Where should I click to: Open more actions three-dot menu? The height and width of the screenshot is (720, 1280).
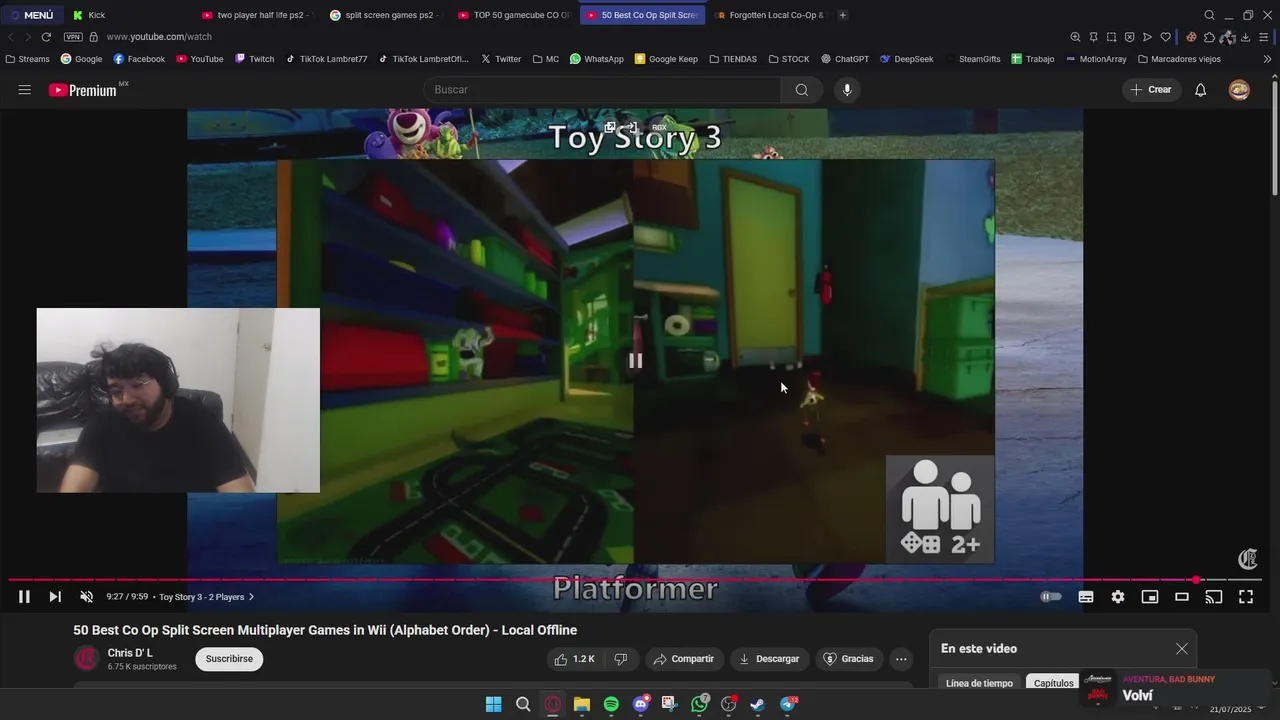click(x=901, y=659)
